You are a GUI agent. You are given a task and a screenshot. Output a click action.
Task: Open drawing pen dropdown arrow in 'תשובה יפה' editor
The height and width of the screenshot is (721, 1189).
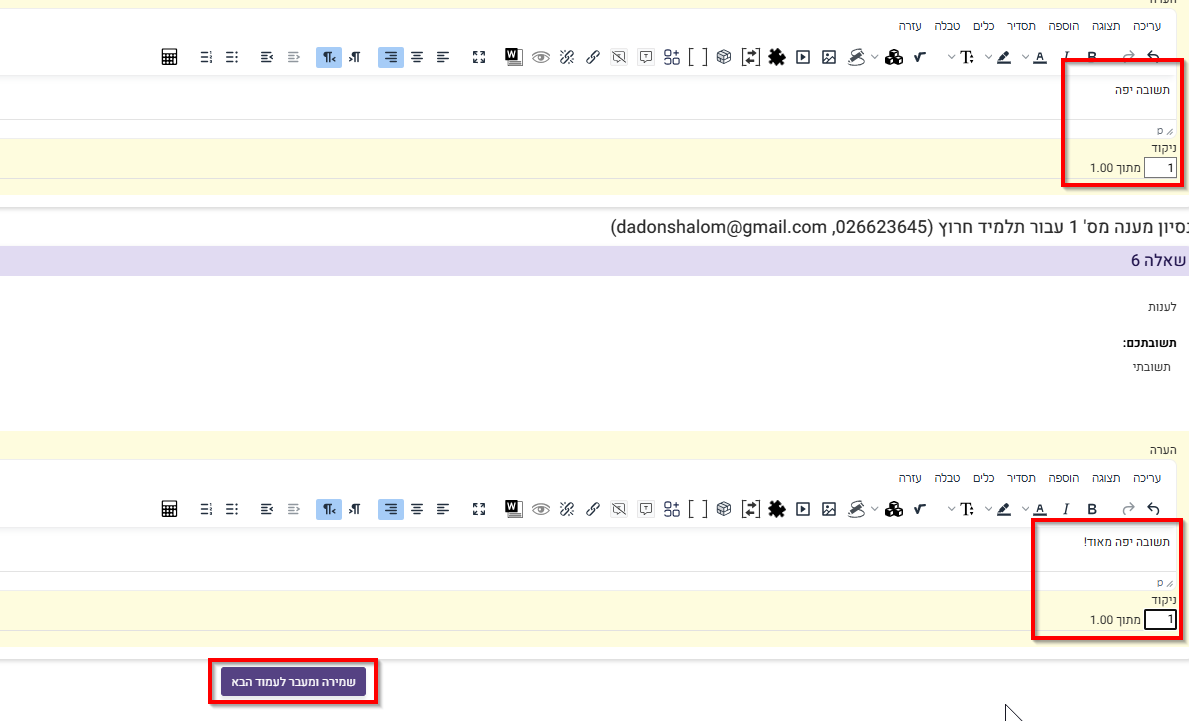(x=874, y=57)
